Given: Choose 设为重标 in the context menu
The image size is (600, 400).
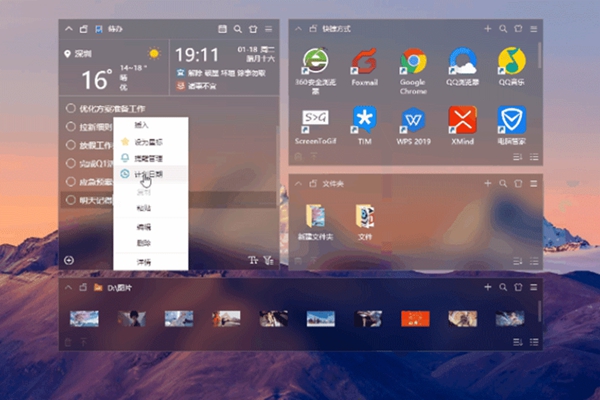Looking at the screenshot, I should (149, 141).
